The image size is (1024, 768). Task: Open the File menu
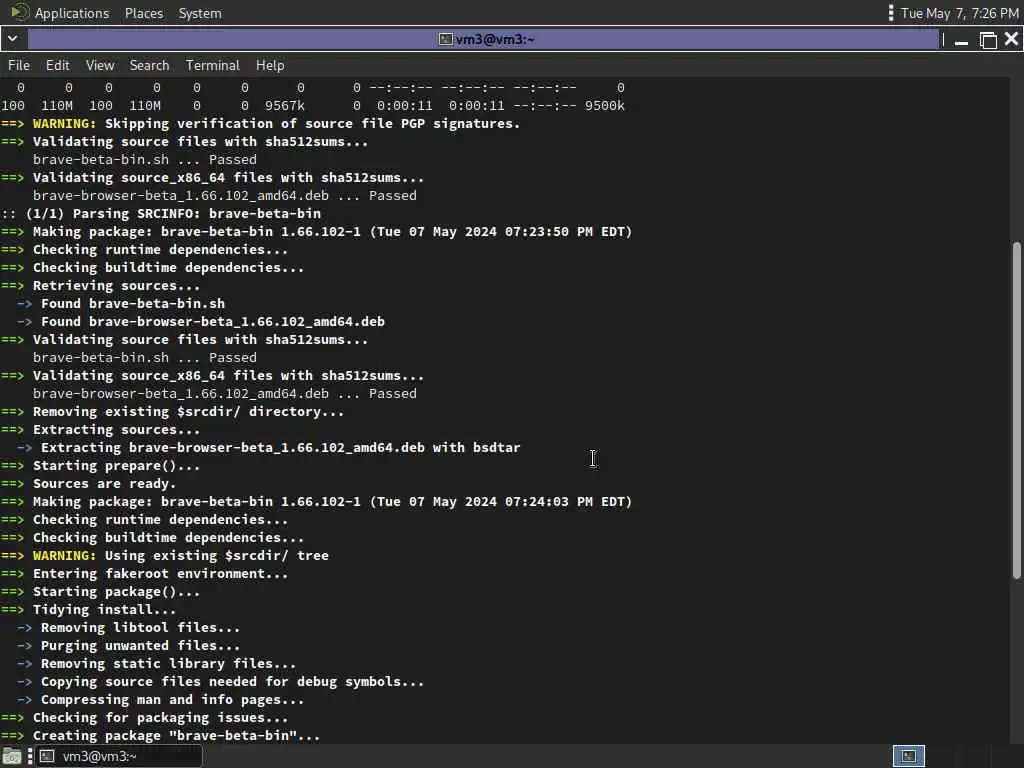pos(18,65)
